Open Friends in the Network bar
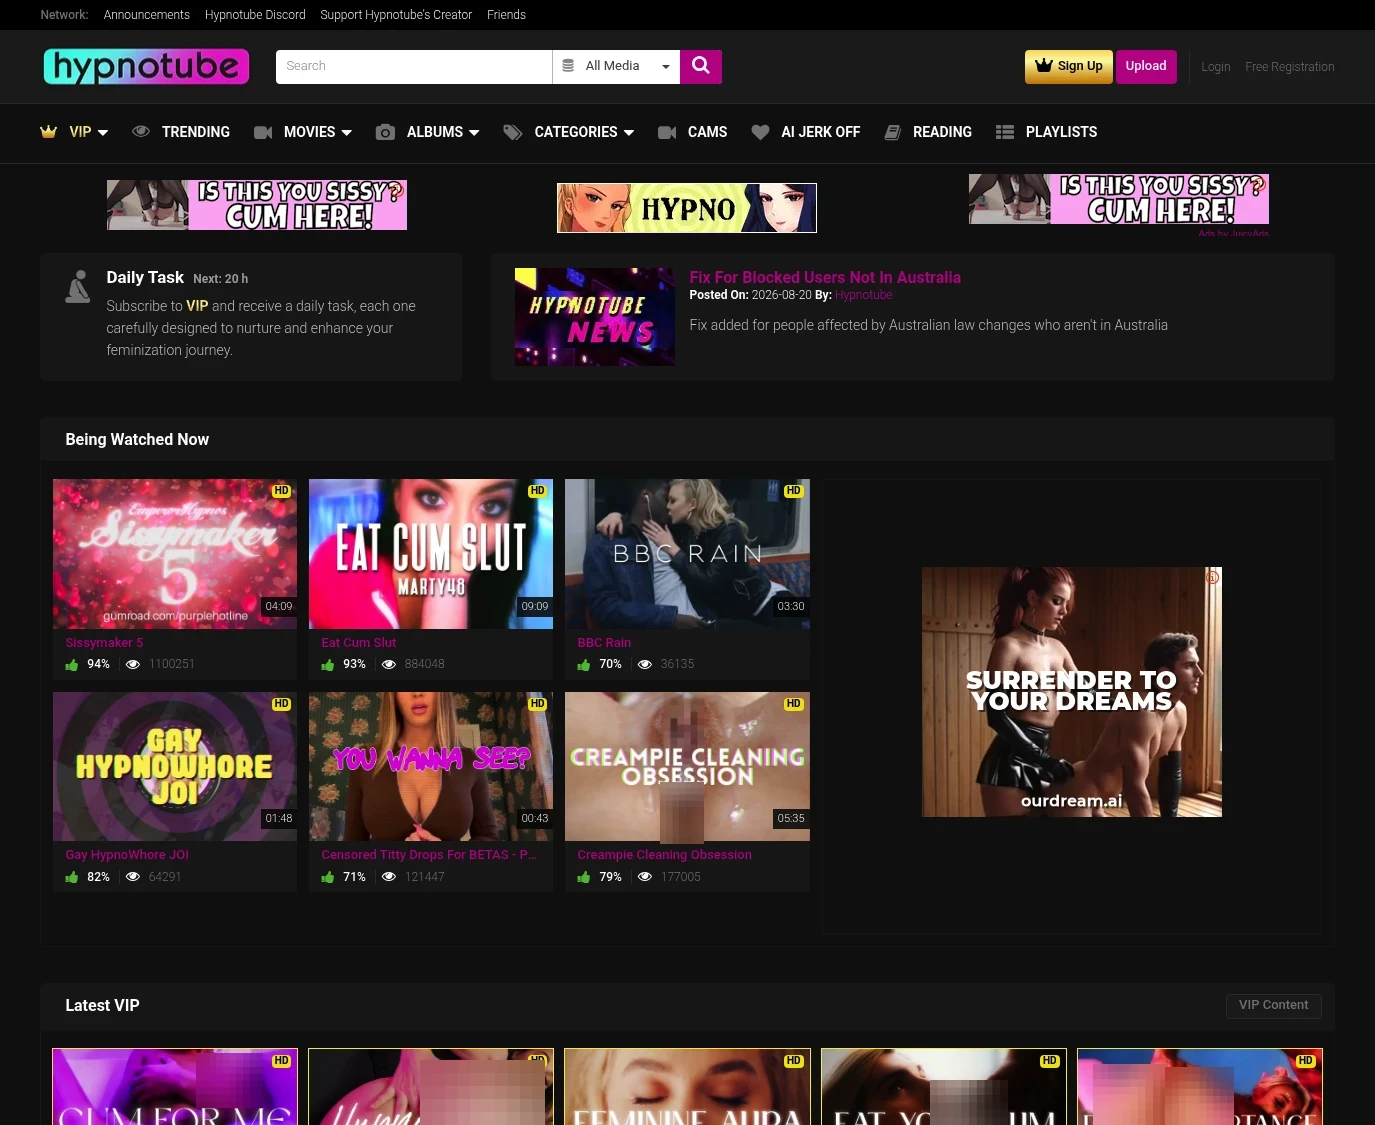Screen dimensions: 1375x1125 pyautogui.click(x=506, y=15)
